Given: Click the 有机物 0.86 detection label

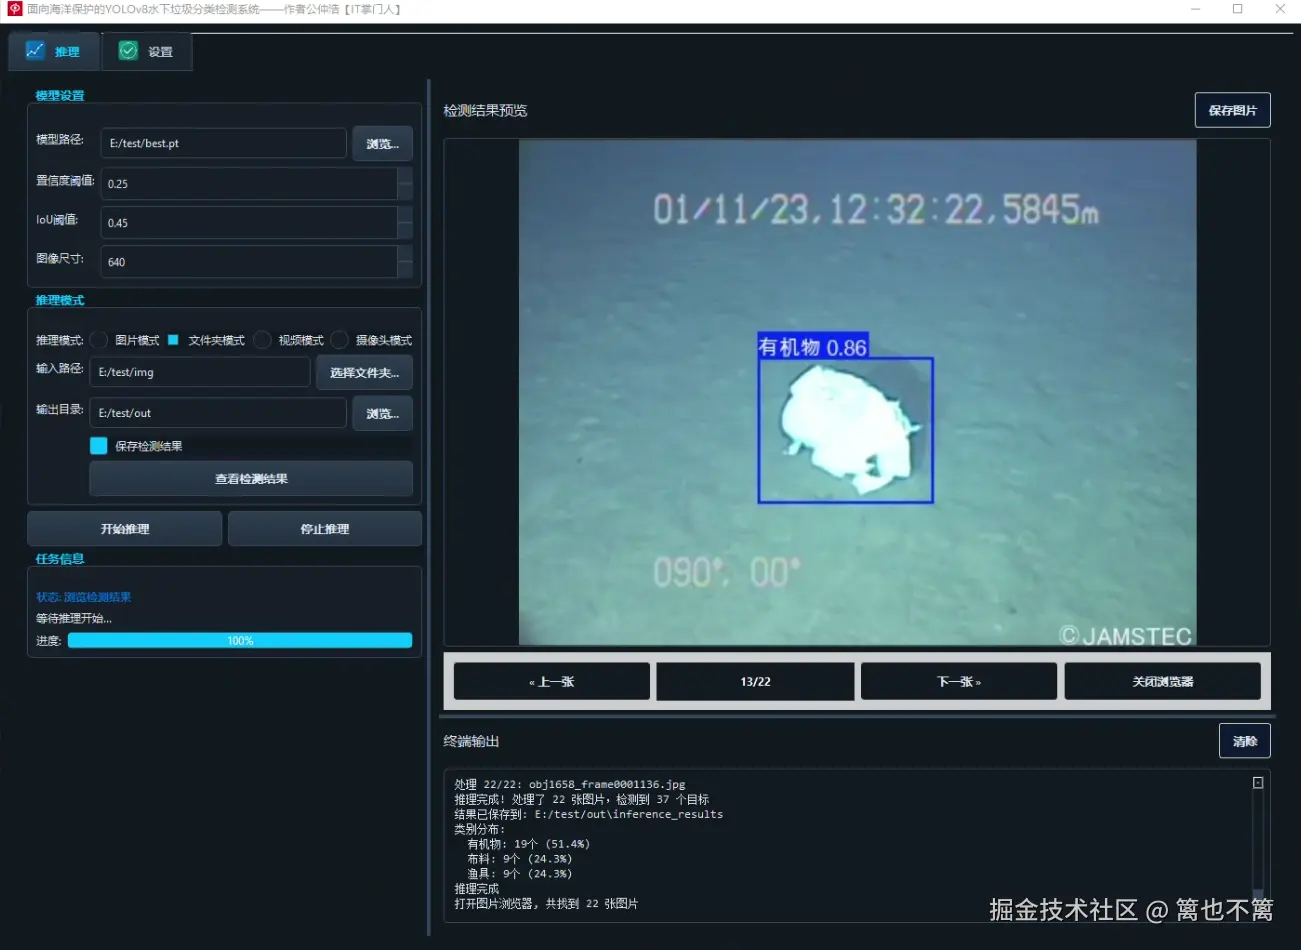Looking at the screenshot, I should tap(812, 347).
